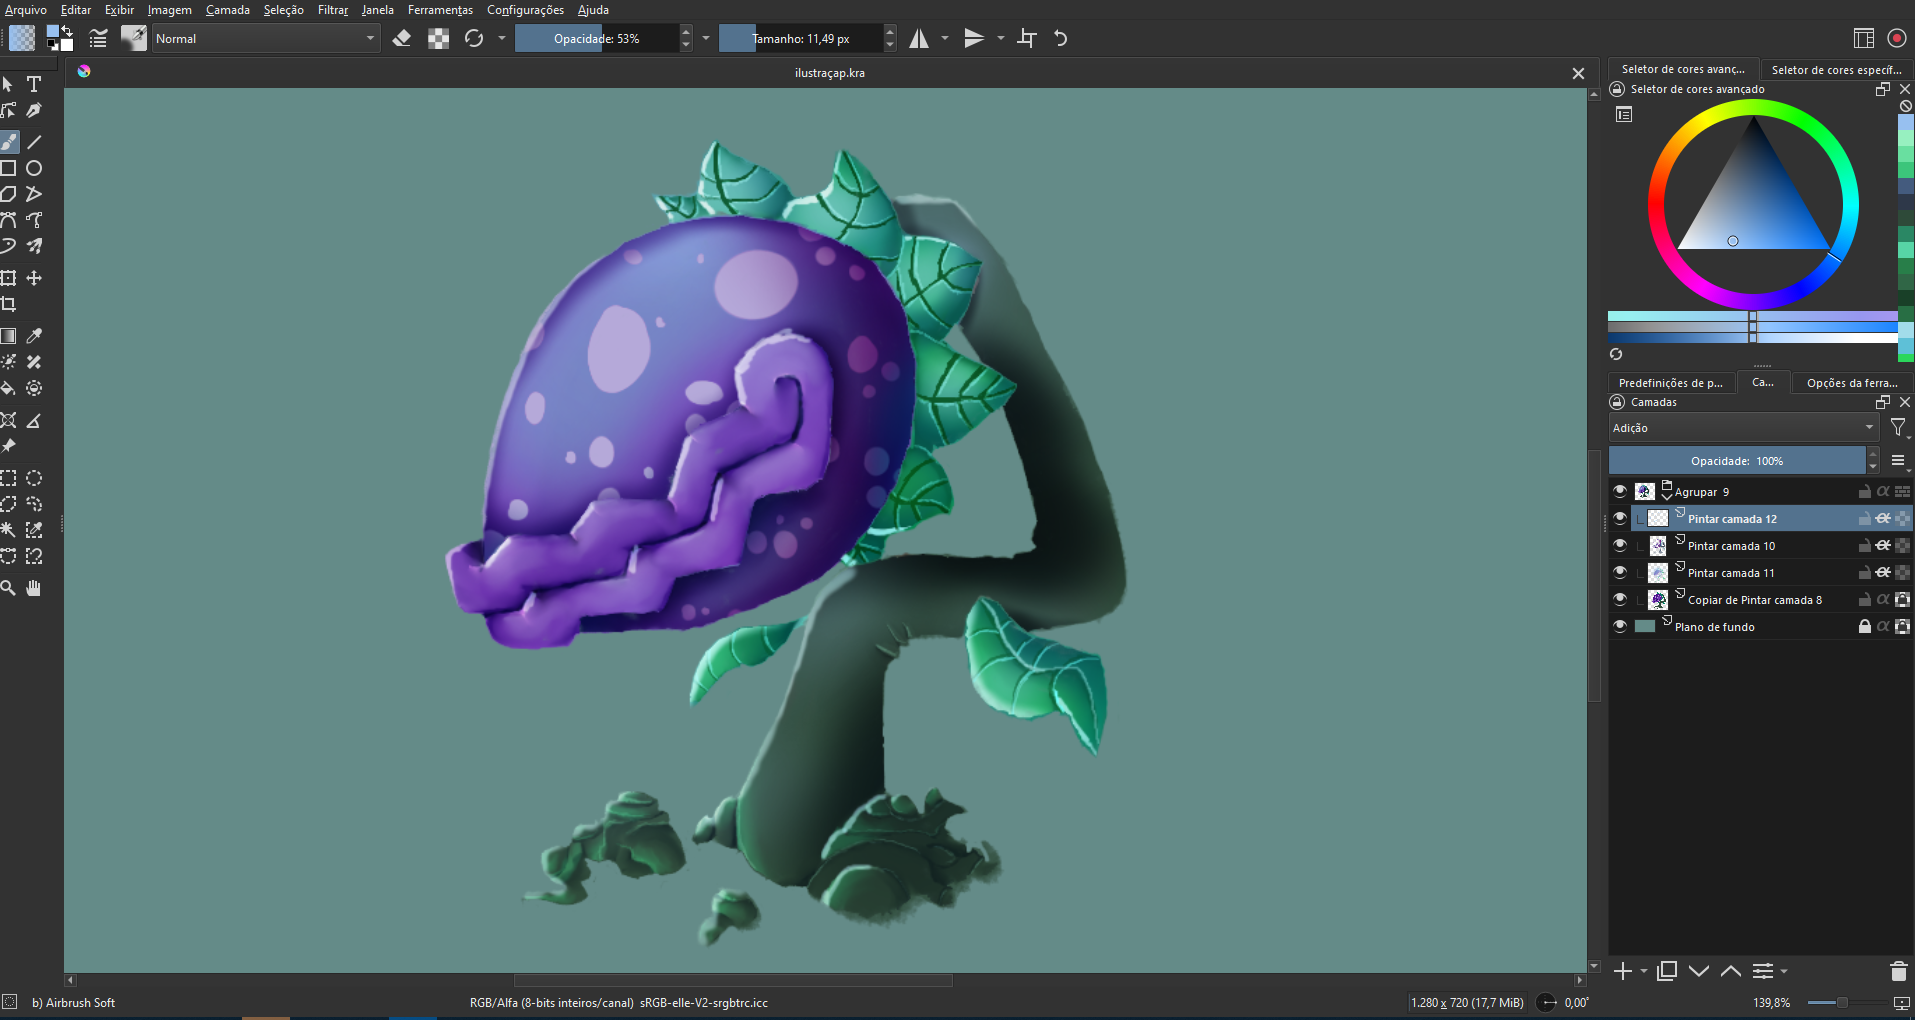Screen dimensions: 1915x1020
Task: Select the Pan hand tool
Action: coord(34,588)
